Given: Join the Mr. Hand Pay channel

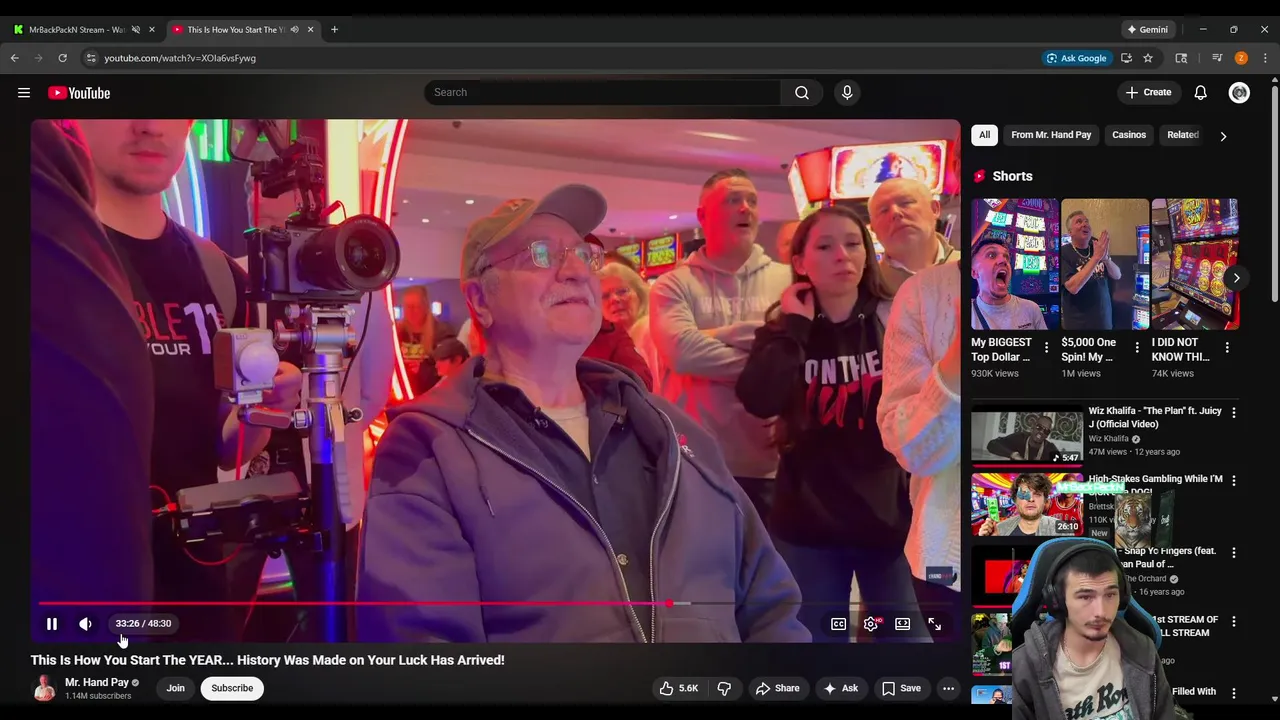Looking at the screenshot, I should 175,688.
